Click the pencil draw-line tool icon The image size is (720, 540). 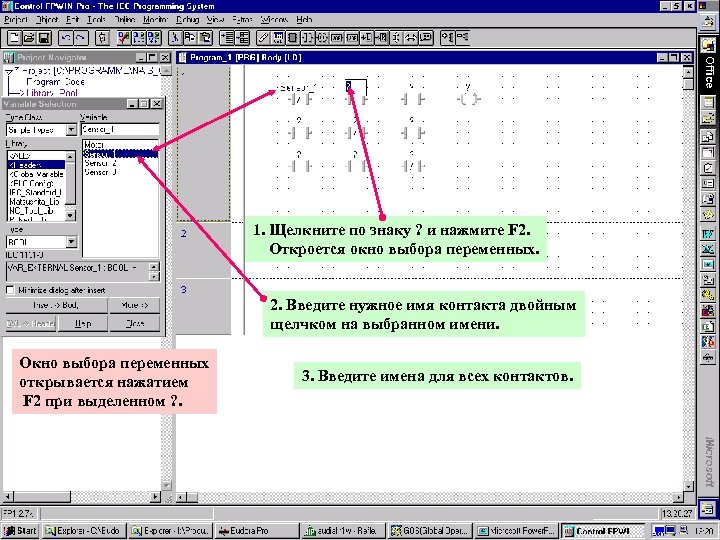(x=263, y=38)
